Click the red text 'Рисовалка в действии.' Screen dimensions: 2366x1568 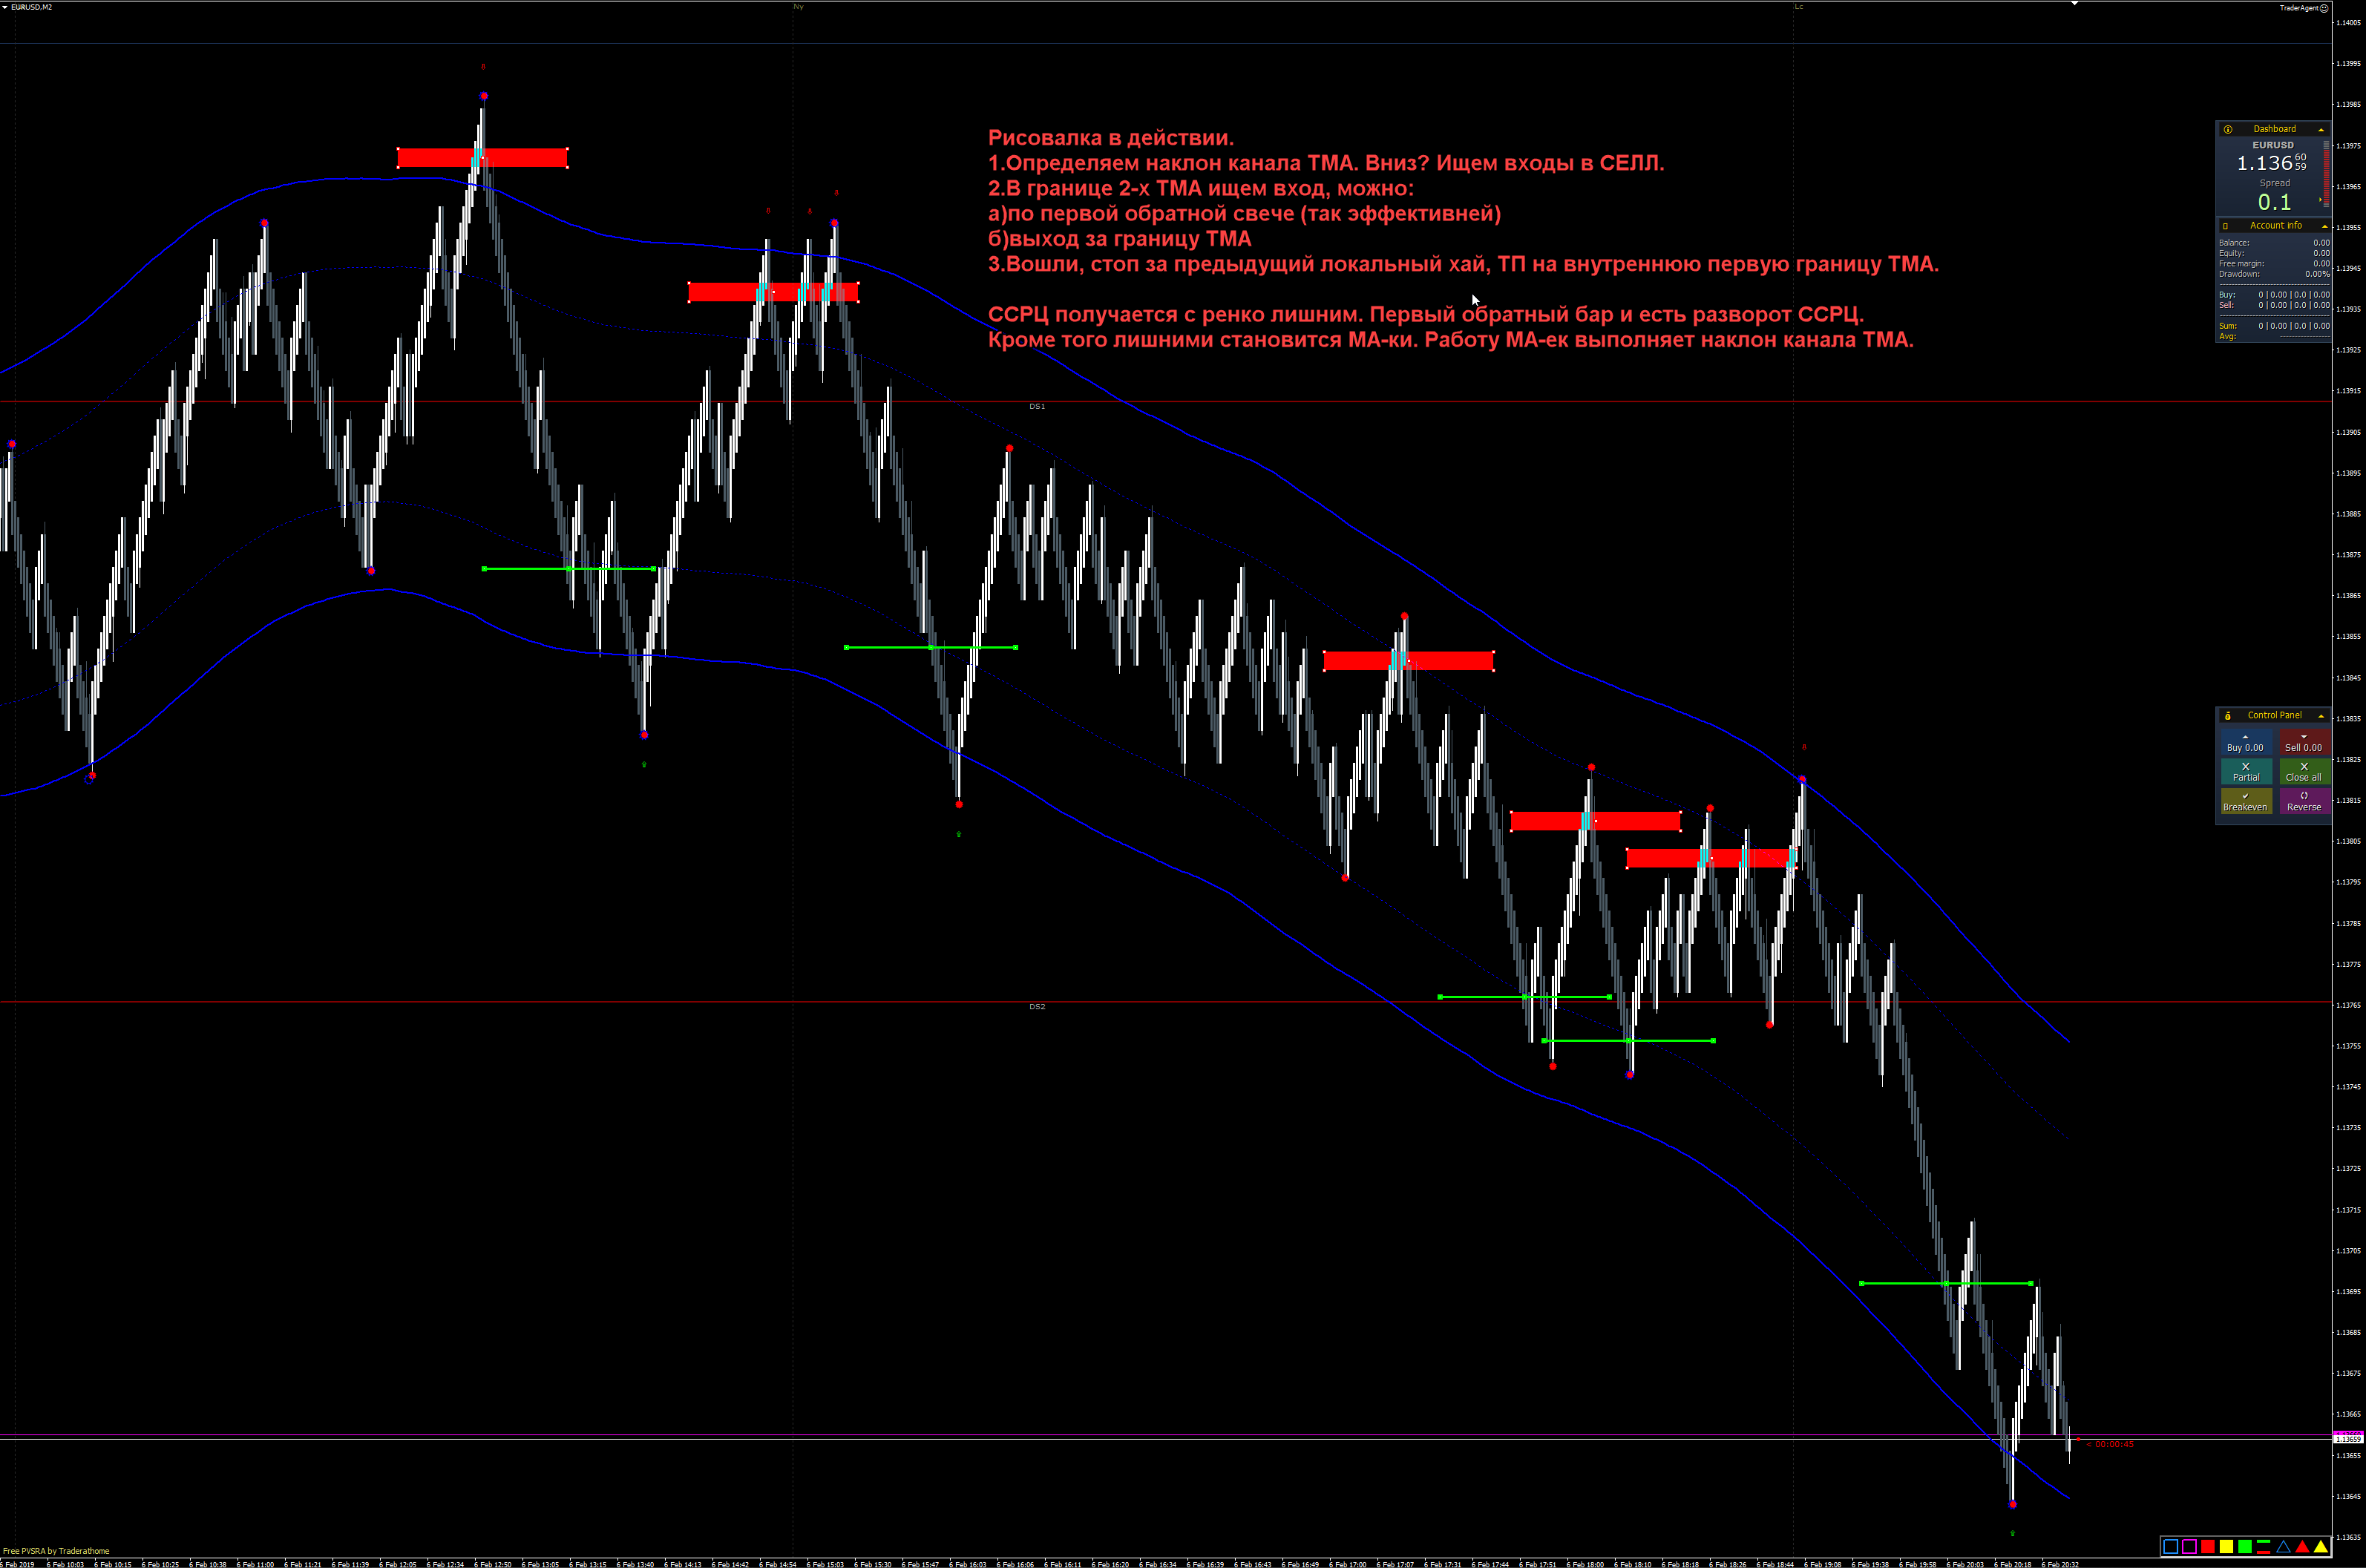1111,138
